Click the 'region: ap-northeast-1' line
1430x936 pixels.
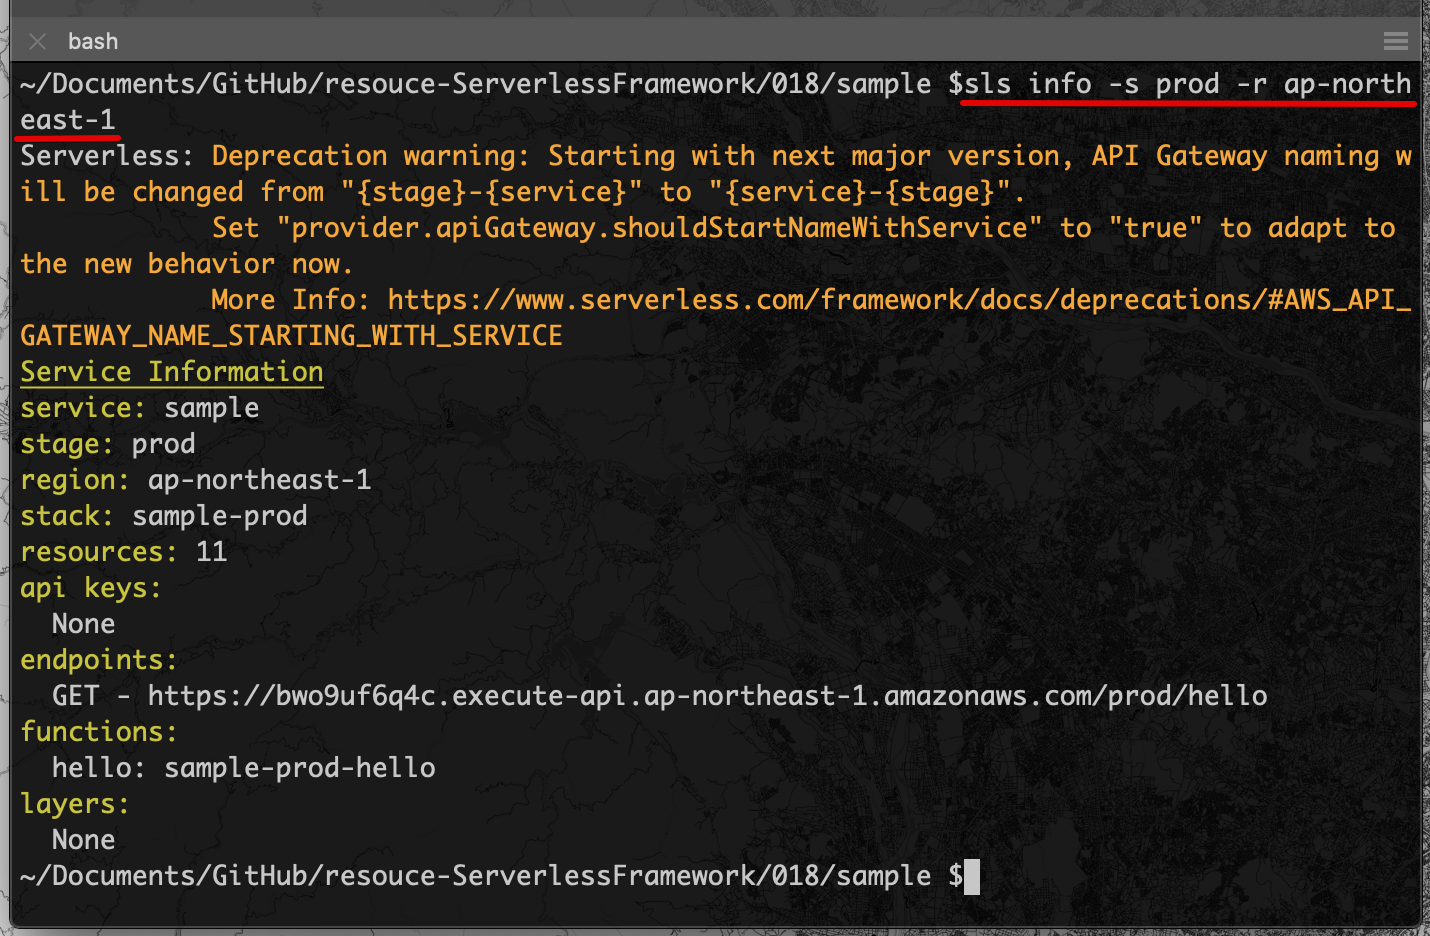(196, 480)
